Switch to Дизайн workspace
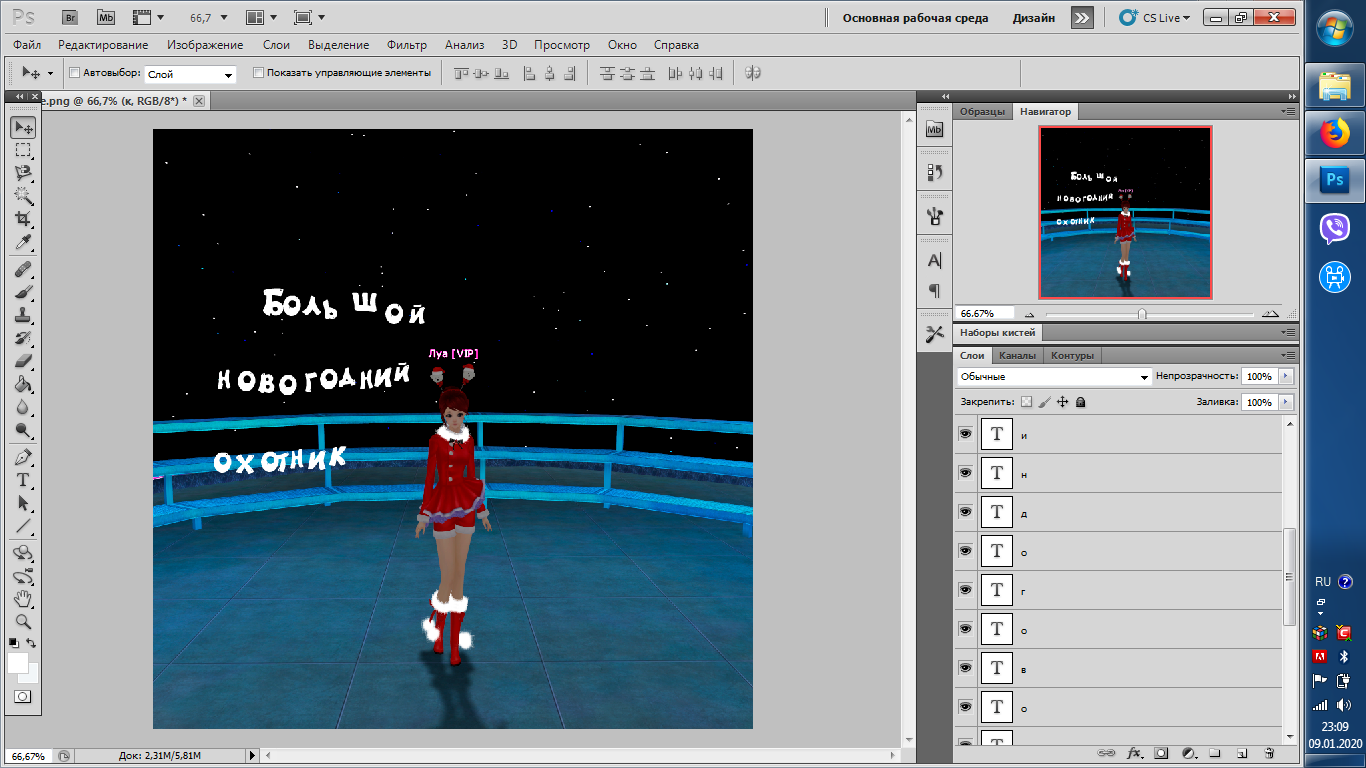 [1033, 18]
